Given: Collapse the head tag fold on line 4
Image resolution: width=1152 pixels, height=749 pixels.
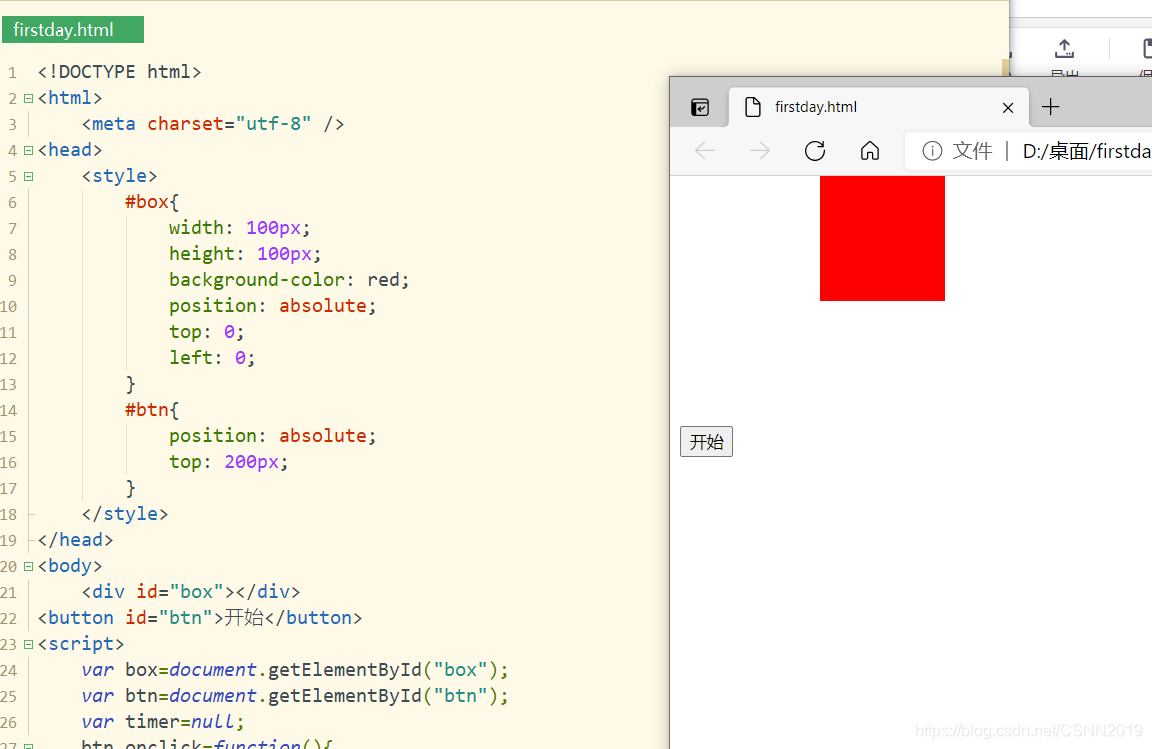Looking at the screenshot, I should (29, 151).
